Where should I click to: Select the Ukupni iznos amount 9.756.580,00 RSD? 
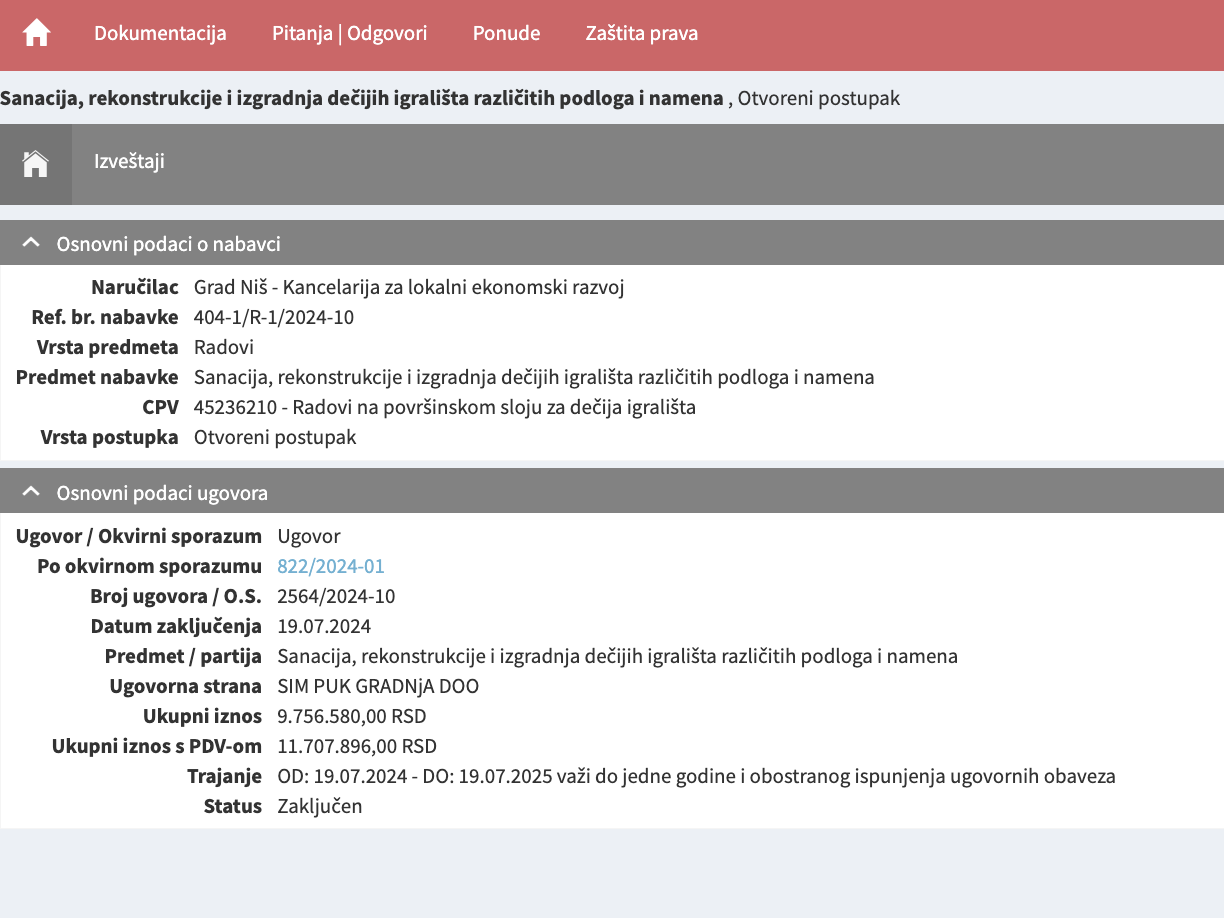point(352,716)
